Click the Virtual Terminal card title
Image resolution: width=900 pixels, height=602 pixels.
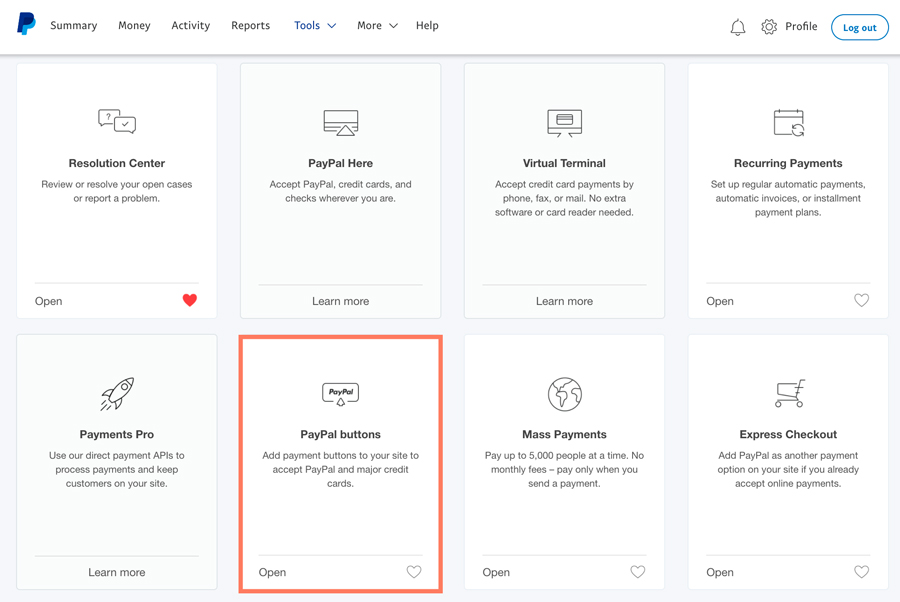(x=564, y=163)
